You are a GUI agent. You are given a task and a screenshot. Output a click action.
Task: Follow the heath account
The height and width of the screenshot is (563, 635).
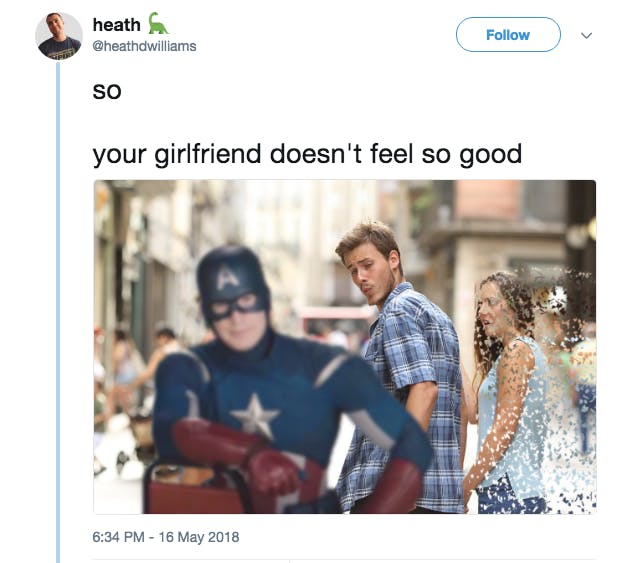[508, 35]
